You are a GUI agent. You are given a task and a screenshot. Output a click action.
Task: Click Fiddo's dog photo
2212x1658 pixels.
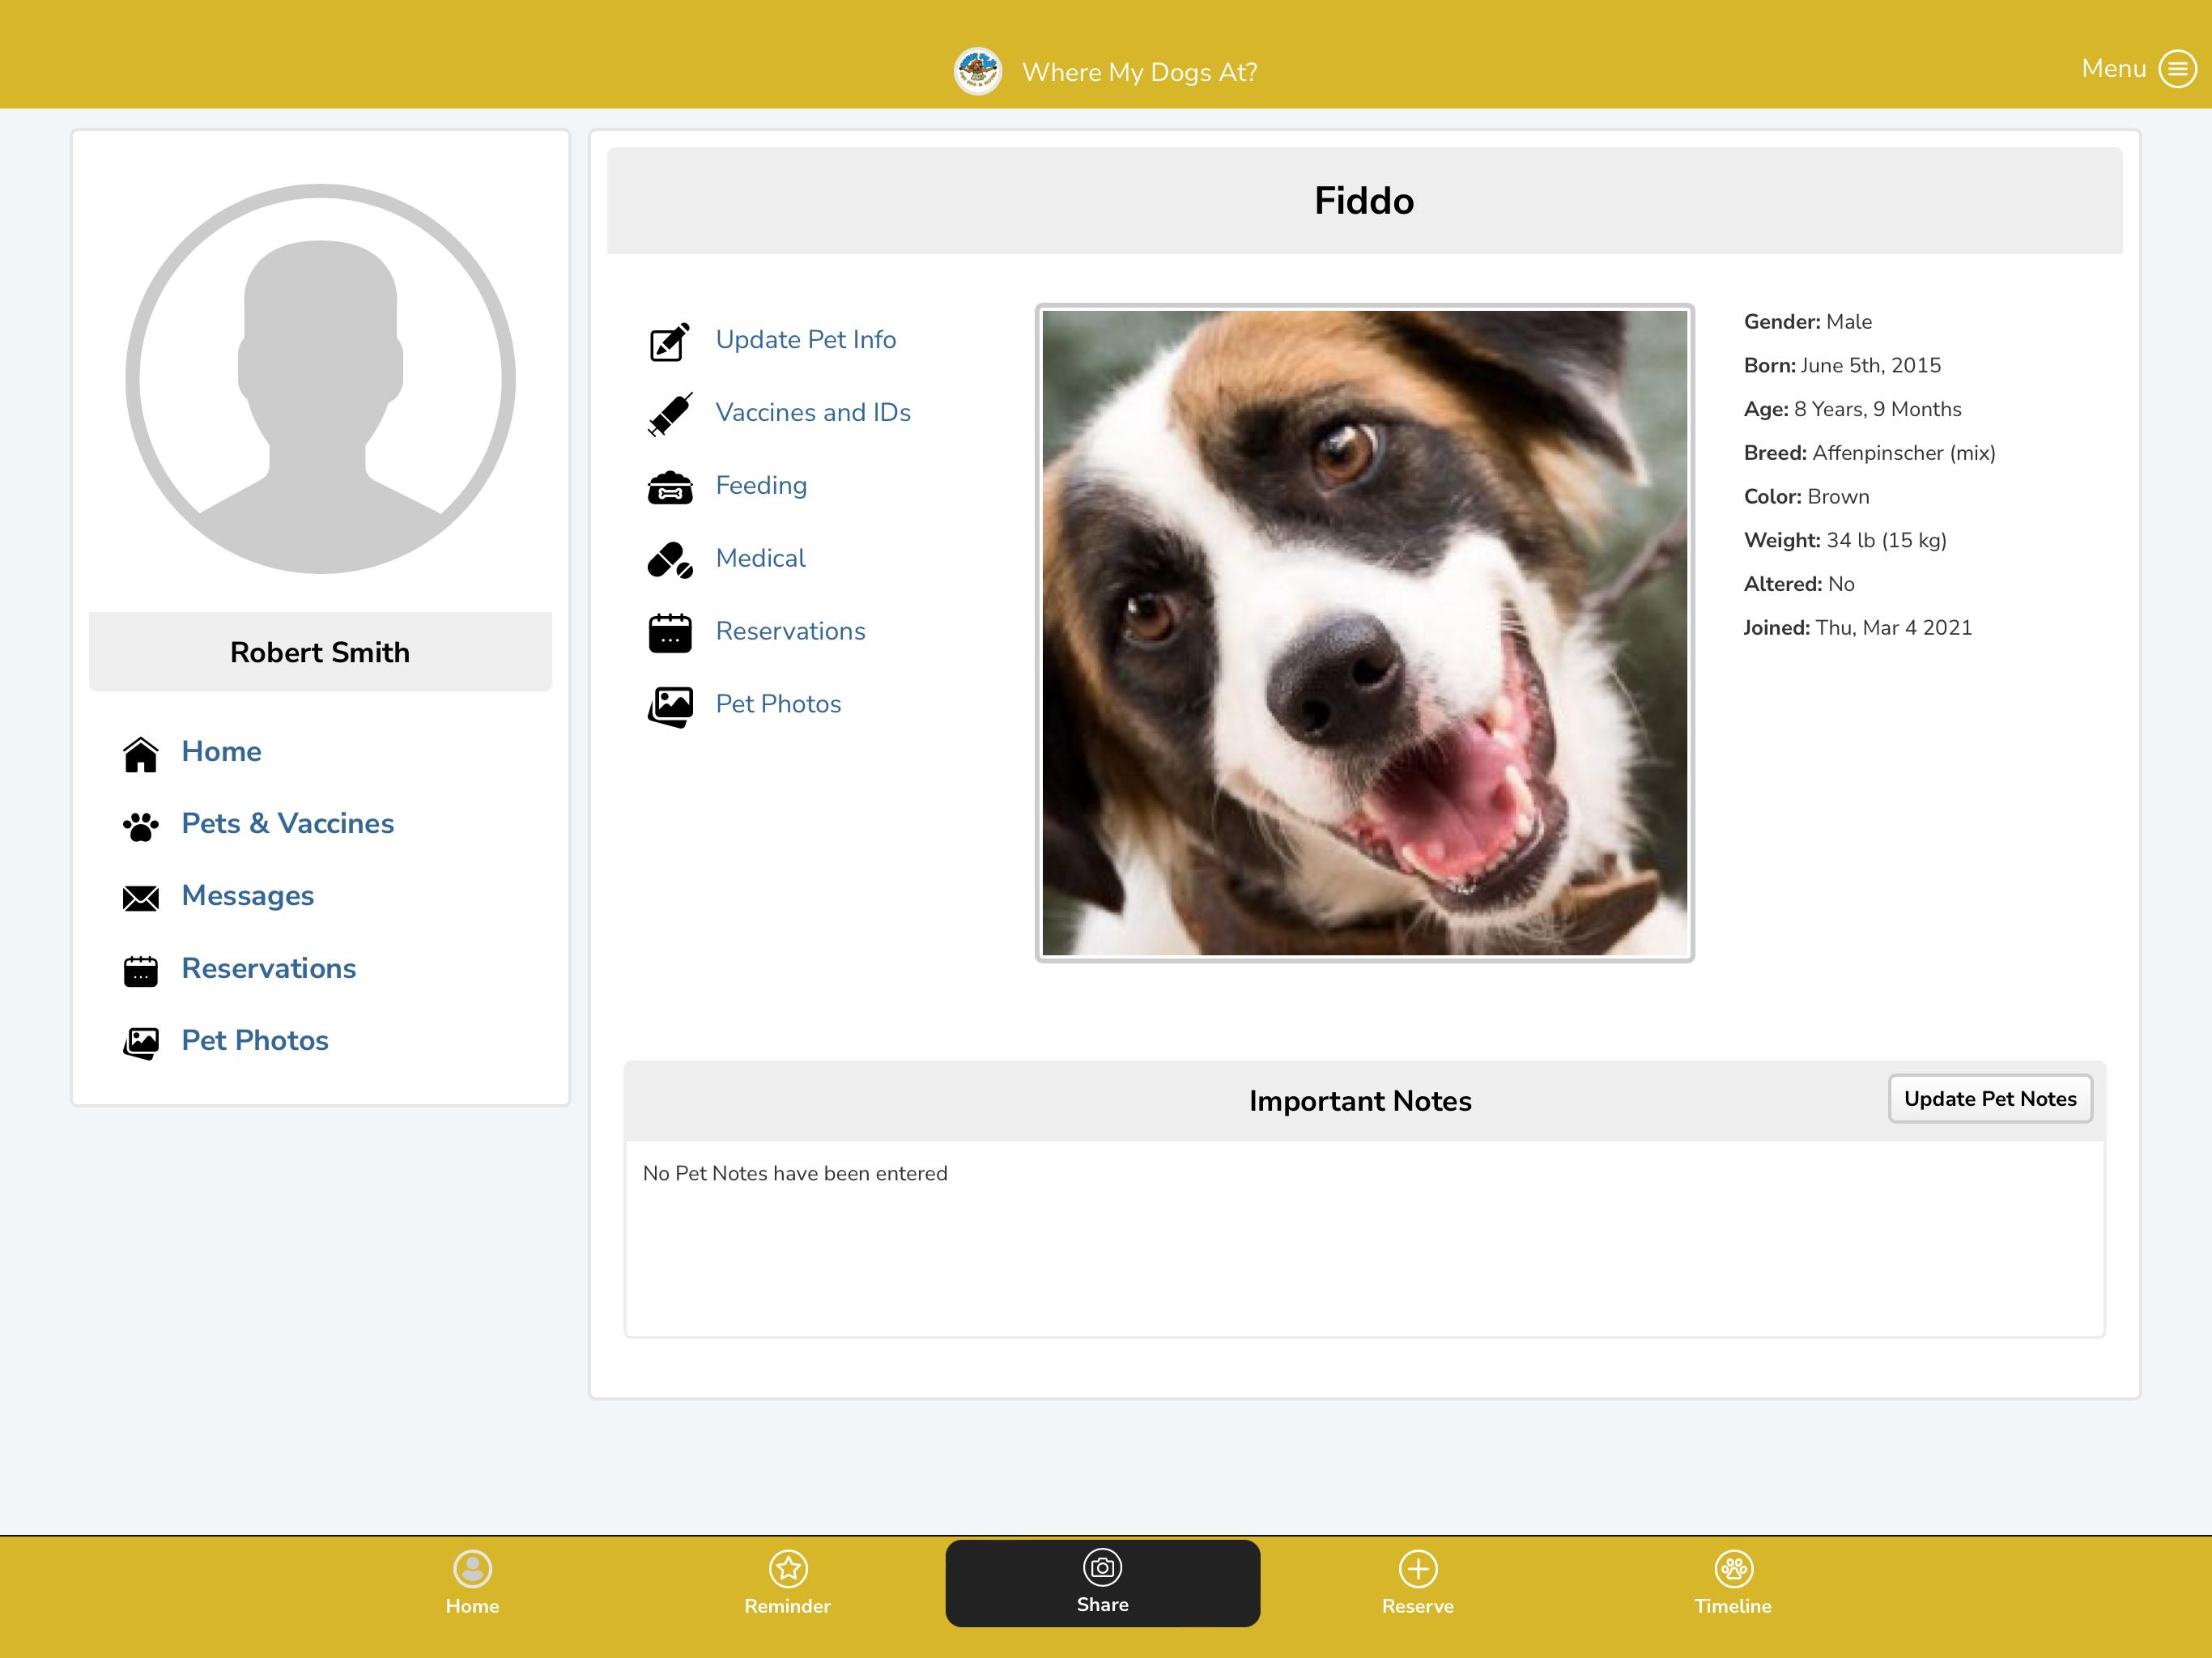pyautogui.click(x=1364, y=633)
